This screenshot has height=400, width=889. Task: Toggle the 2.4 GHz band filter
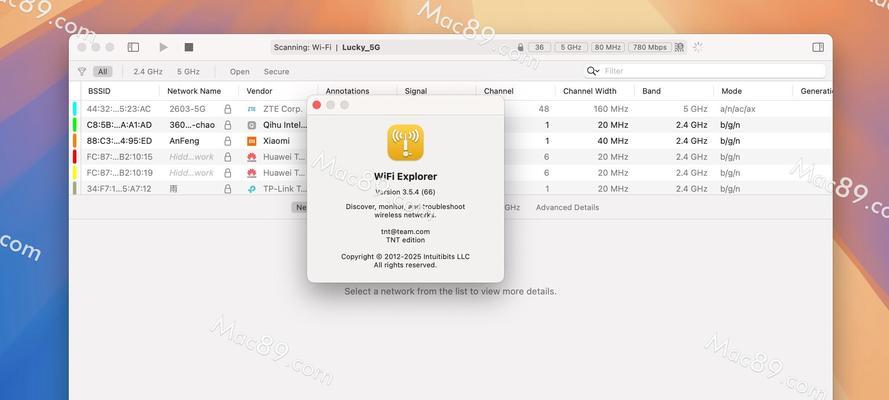click(x=148, y=71)
